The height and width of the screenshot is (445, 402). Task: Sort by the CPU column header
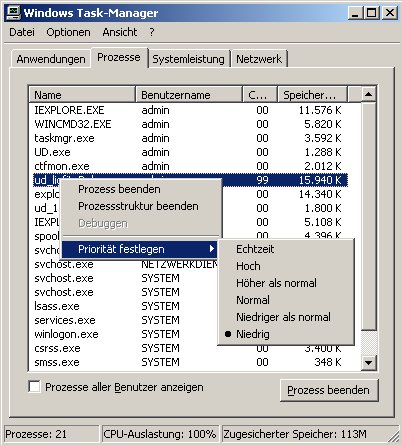click(260, 95)
